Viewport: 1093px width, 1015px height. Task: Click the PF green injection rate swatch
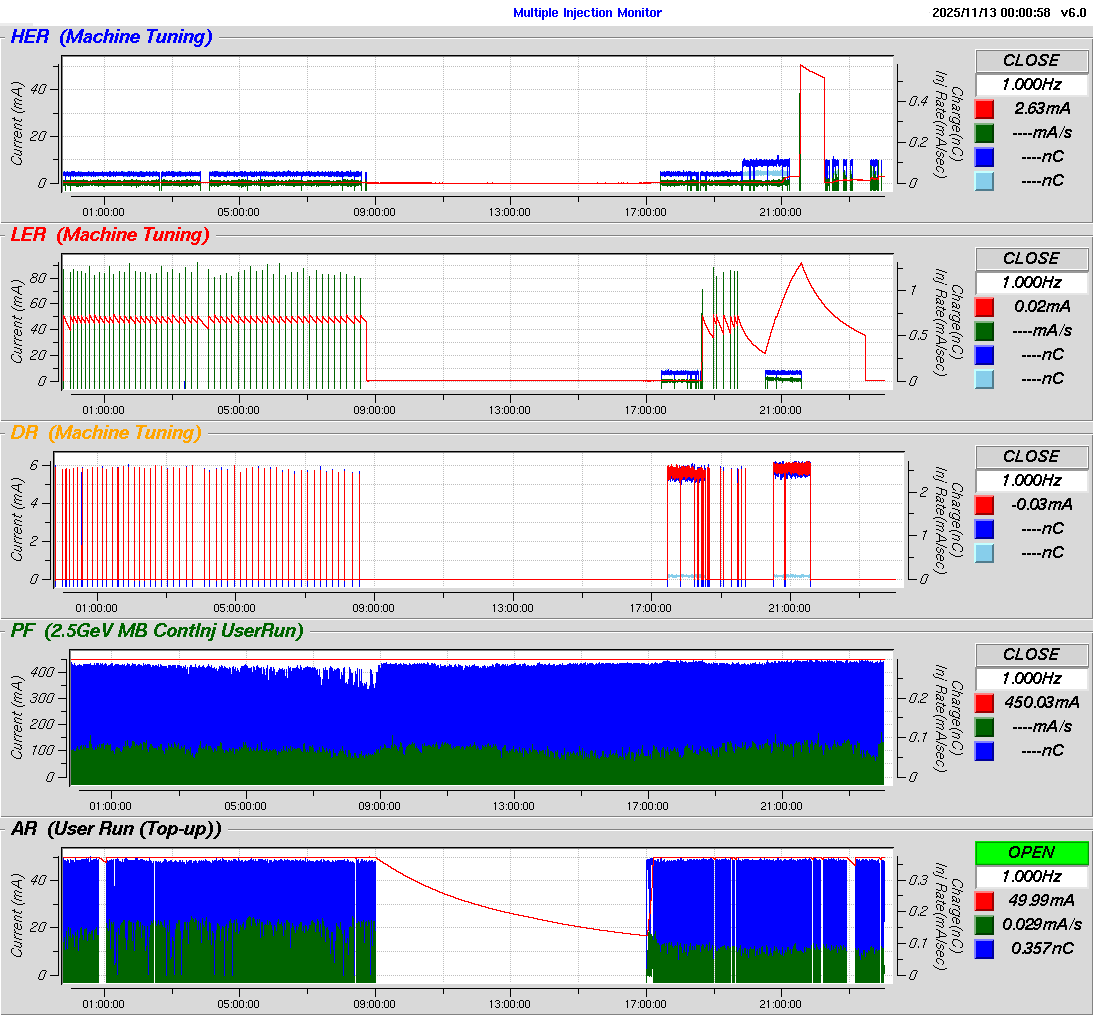(985, 727)
